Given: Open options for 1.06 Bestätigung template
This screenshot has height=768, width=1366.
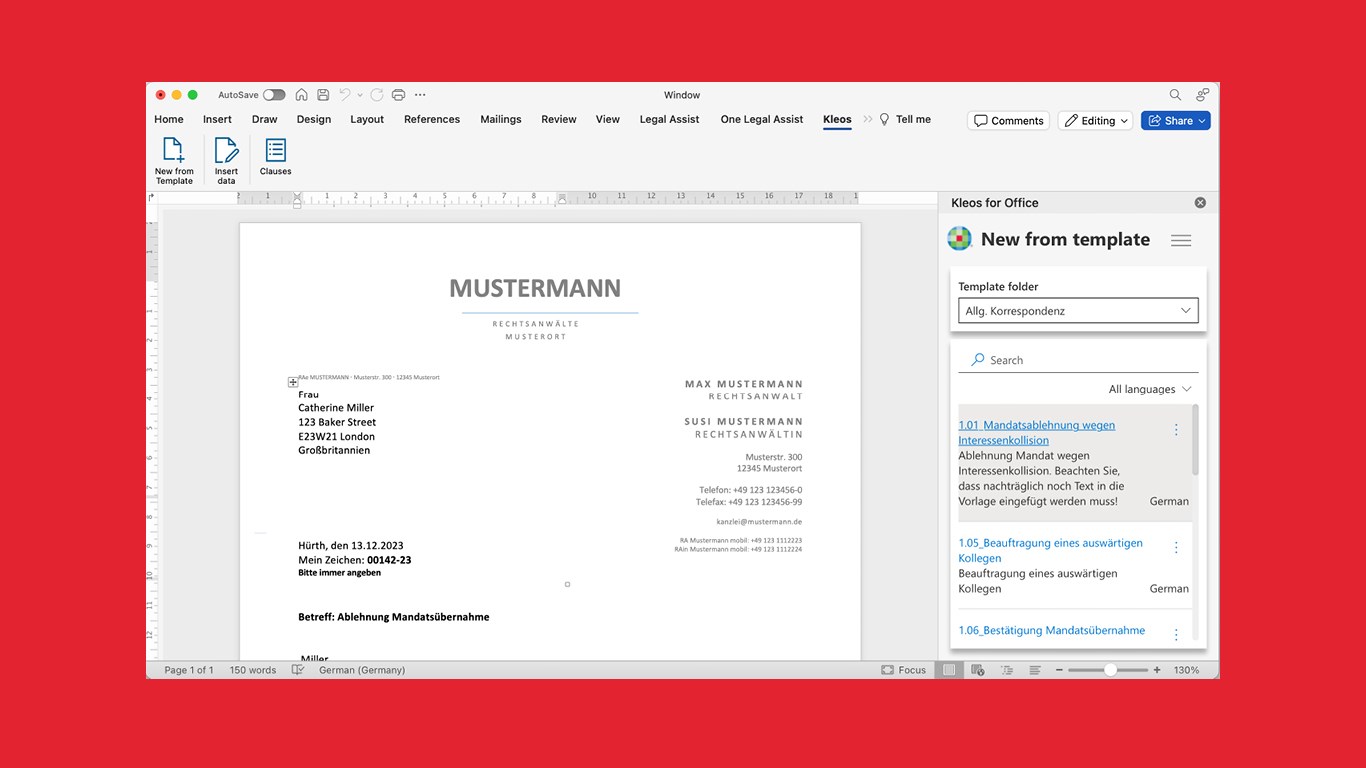Looking at the screenshot, I should 1176,635.
